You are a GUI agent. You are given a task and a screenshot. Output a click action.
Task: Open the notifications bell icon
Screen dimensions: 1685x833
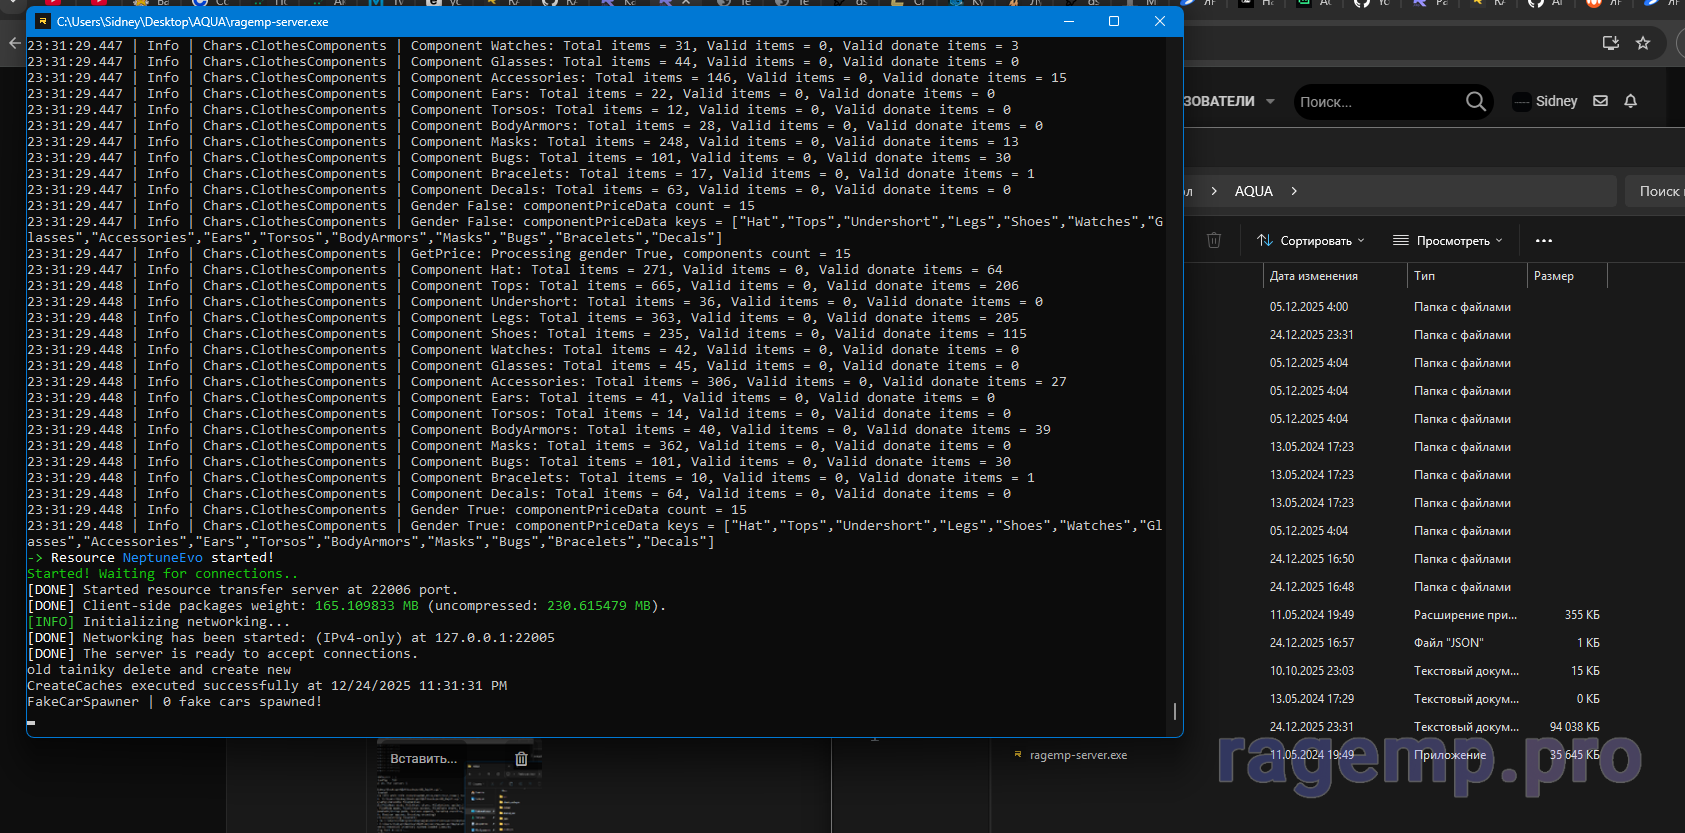click(x=1630, y=101)
